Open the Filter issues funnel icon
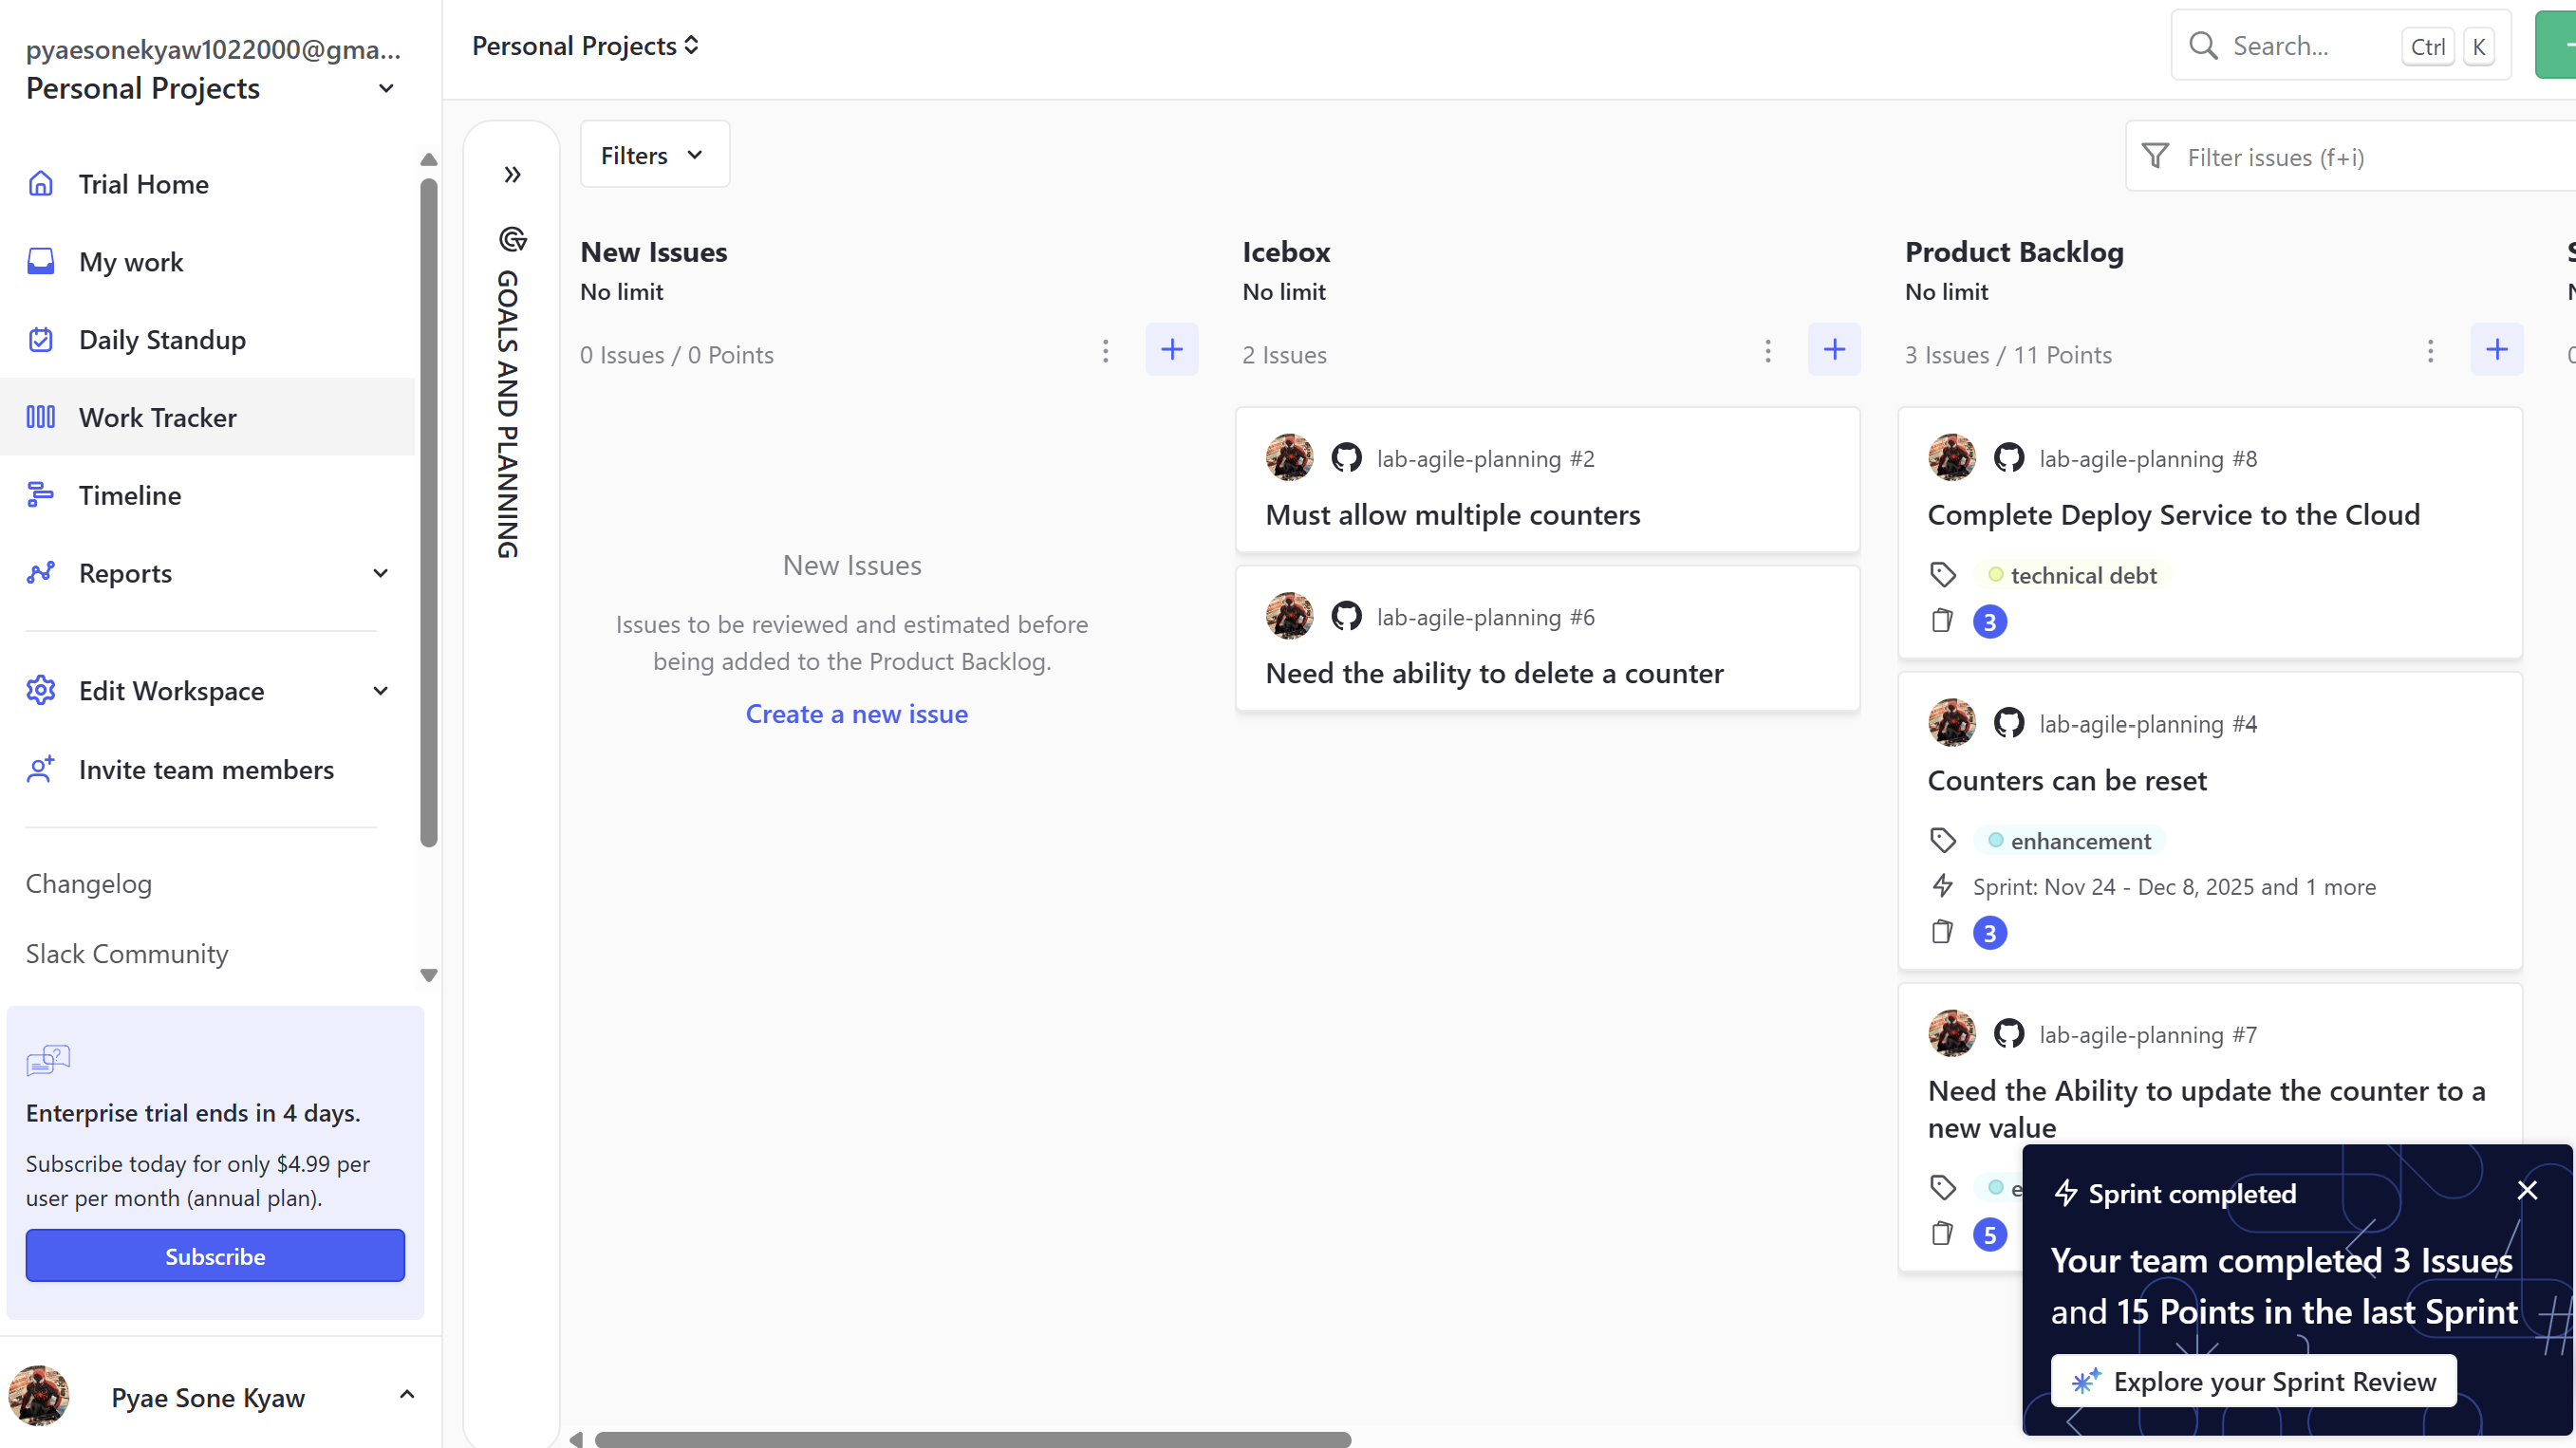 click(2156, 156)
